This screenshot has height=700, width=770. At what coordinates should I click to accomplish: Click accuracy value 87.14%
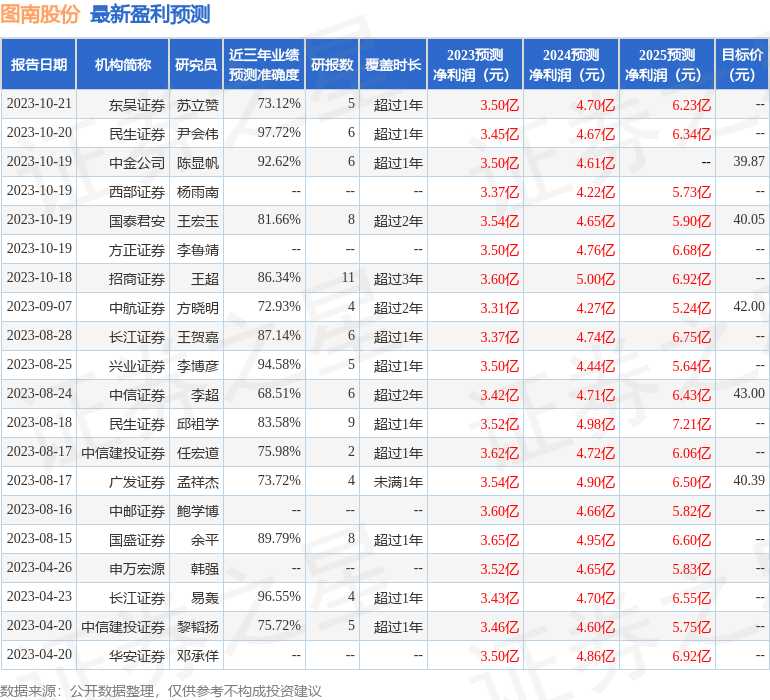pos(279,336)
